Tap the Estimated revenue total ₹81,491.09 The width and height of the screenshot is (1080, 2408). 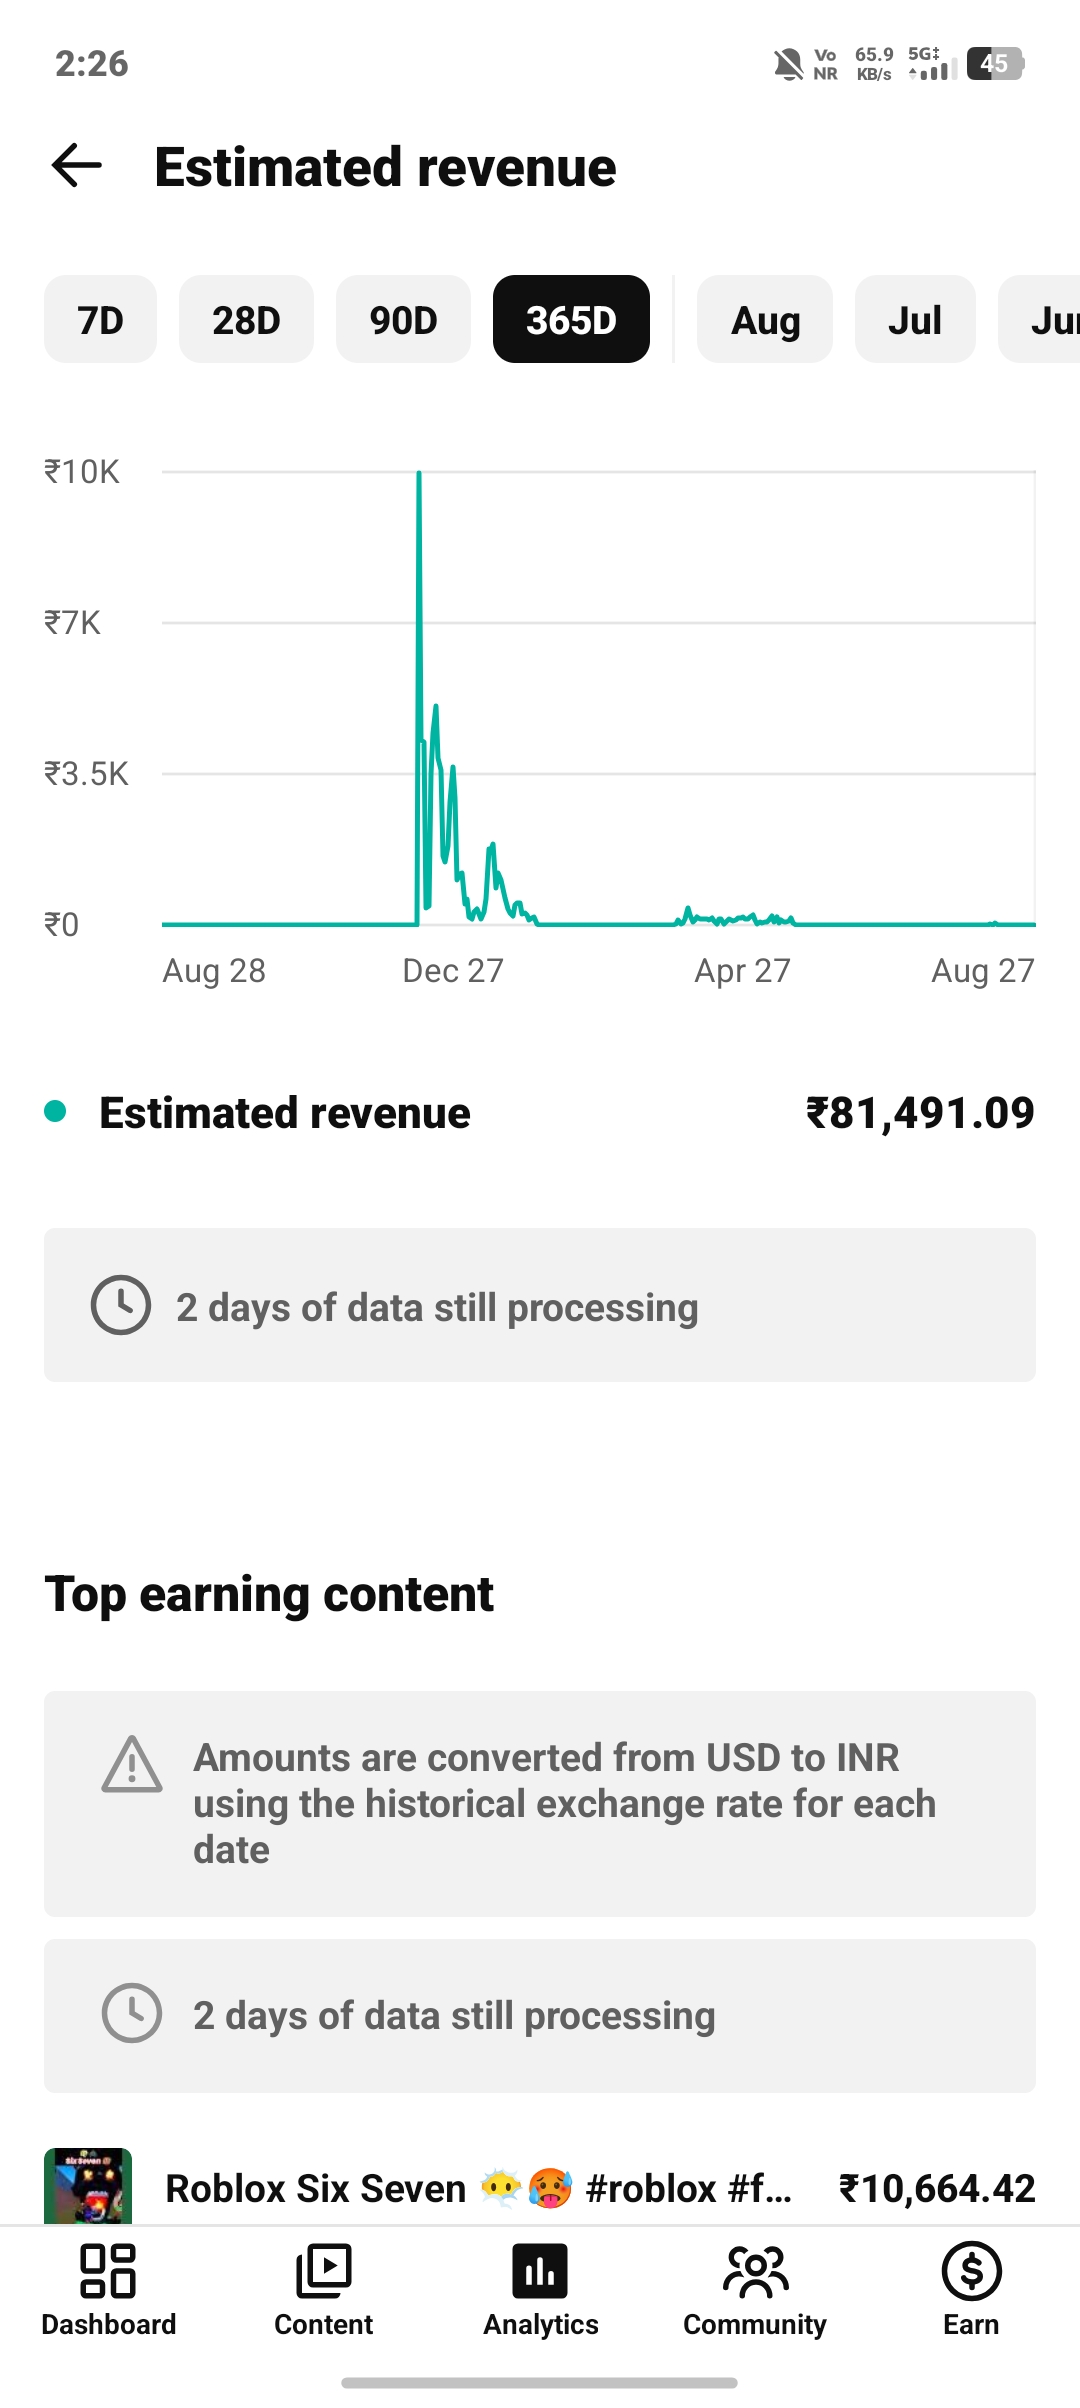click(x=920, y=1113)
